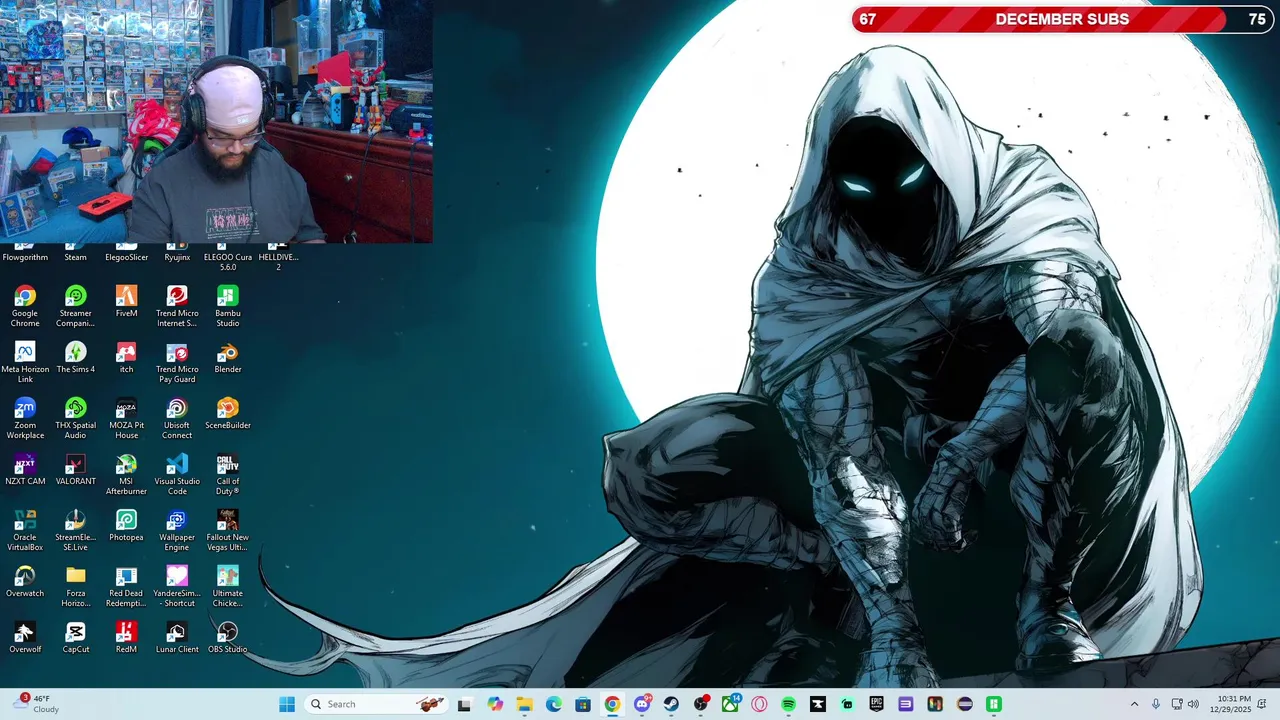The height and width of the screenshot is (720, 1280).
Task: Open Trend Micro Internet Security shortcut
Action: (x=177, y=306)
